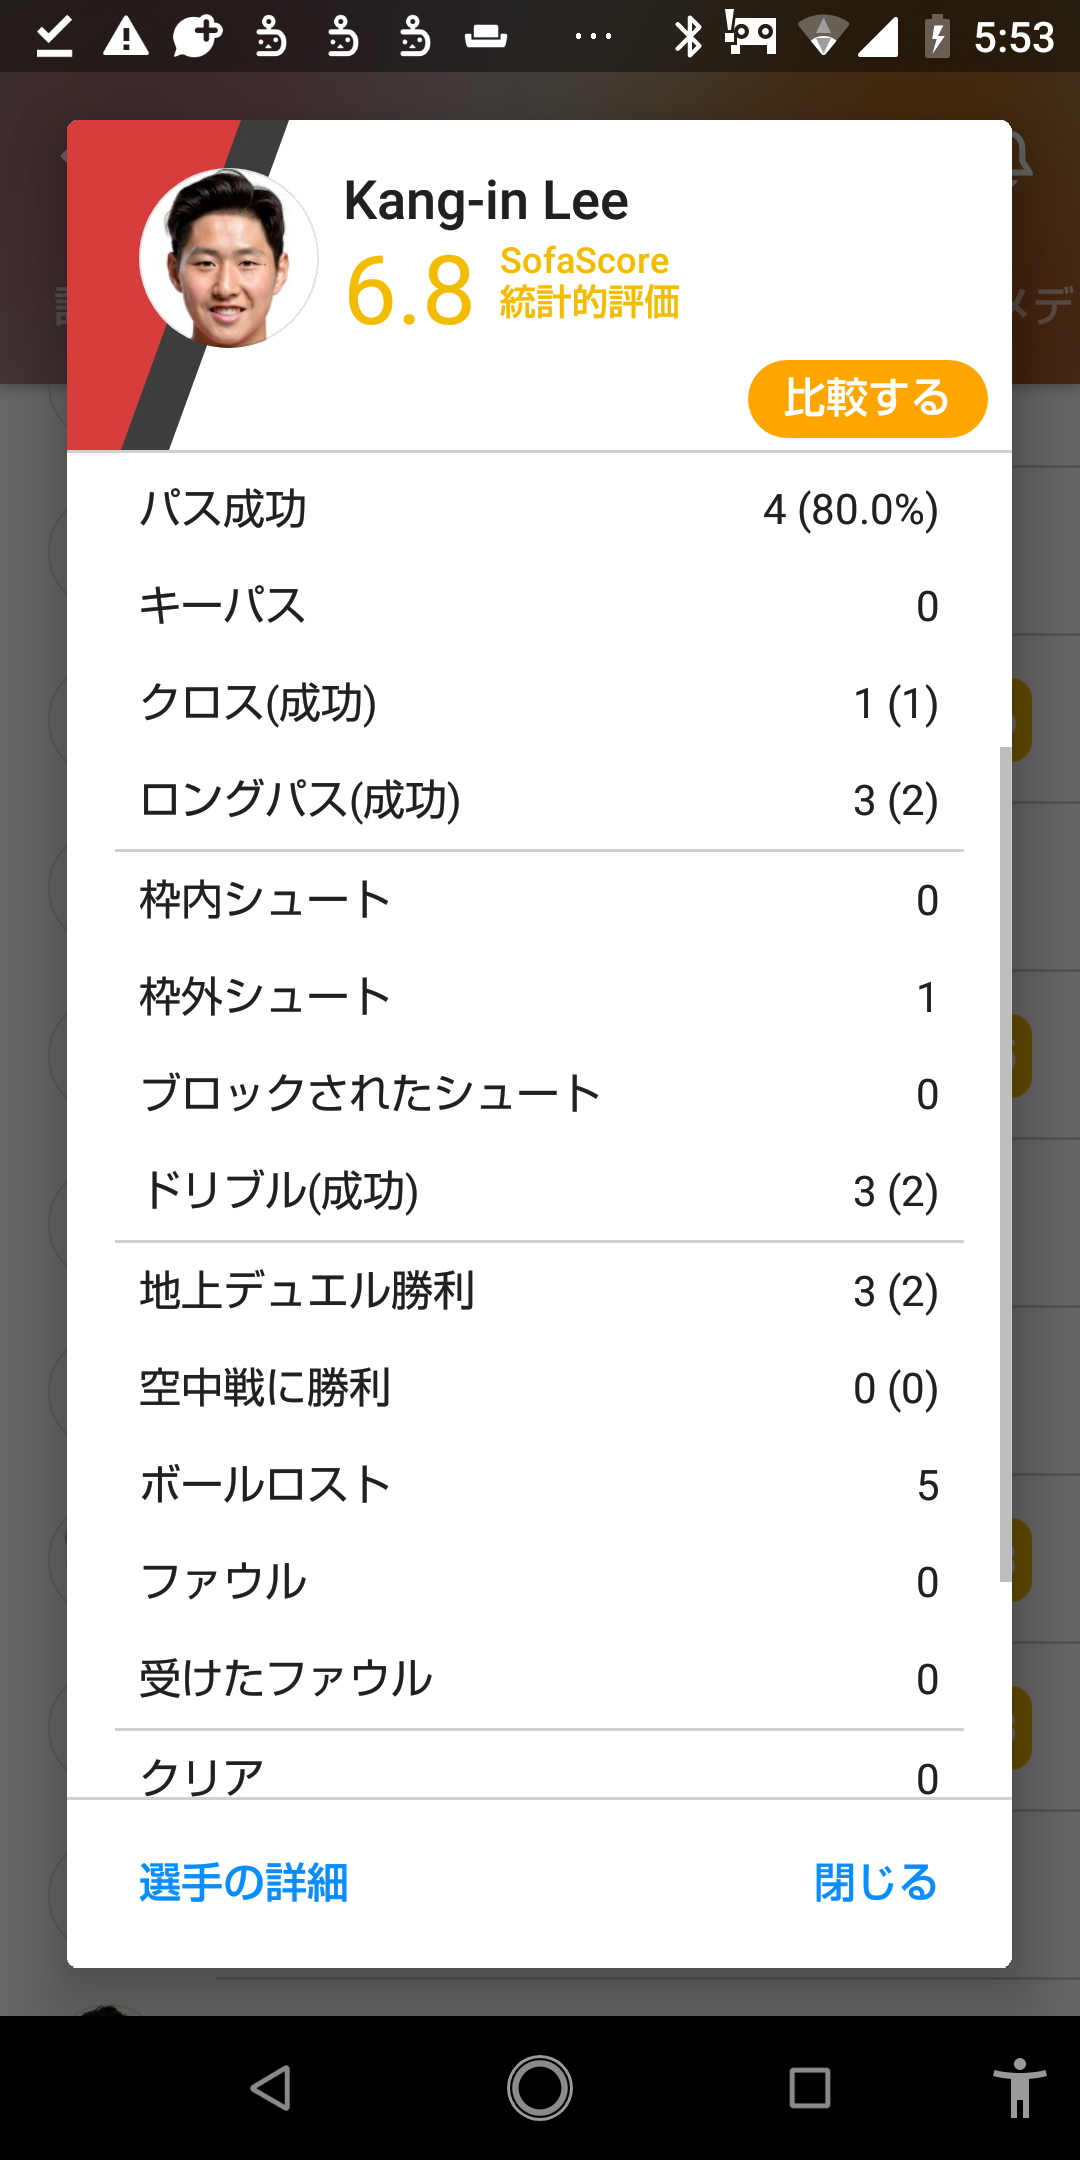Screen dimensions: 1080x2160
Task: Open recent apps square button
Action: 809,2088
